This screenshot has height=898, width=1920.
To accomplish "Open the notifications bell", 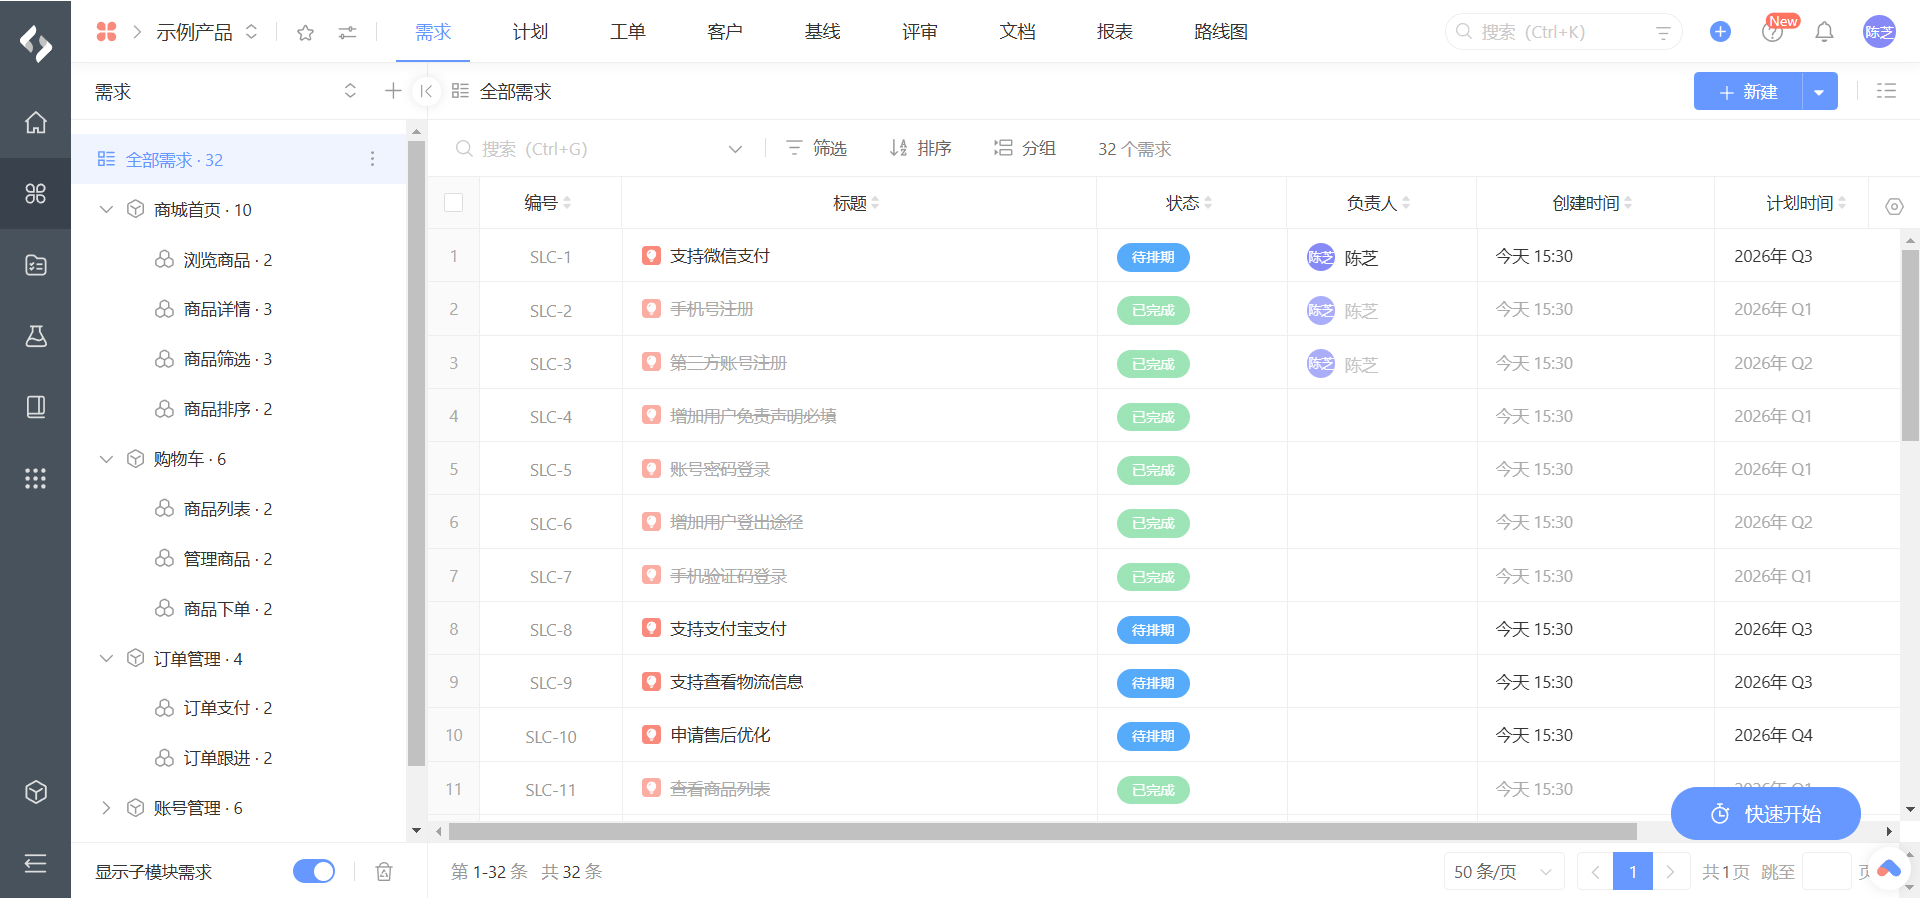I will tap(1824, 32).
